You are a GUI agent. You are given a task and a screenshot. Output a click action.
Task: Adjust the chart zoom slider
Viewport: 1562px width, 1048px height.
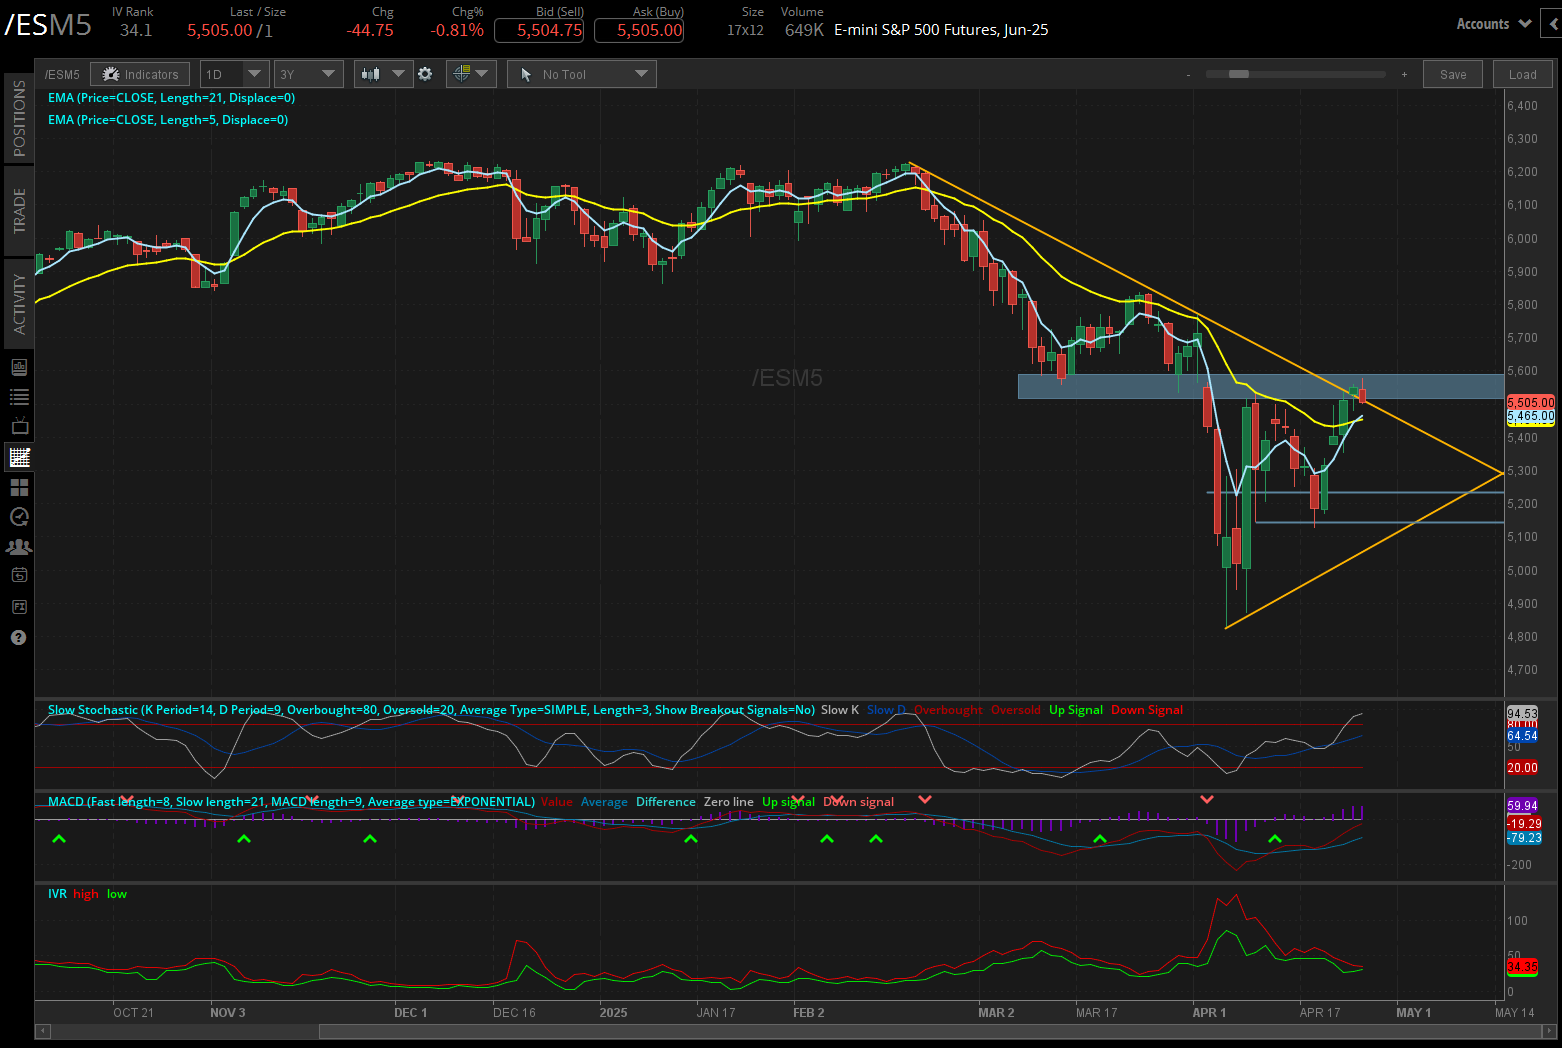[x=1238, y=73]
